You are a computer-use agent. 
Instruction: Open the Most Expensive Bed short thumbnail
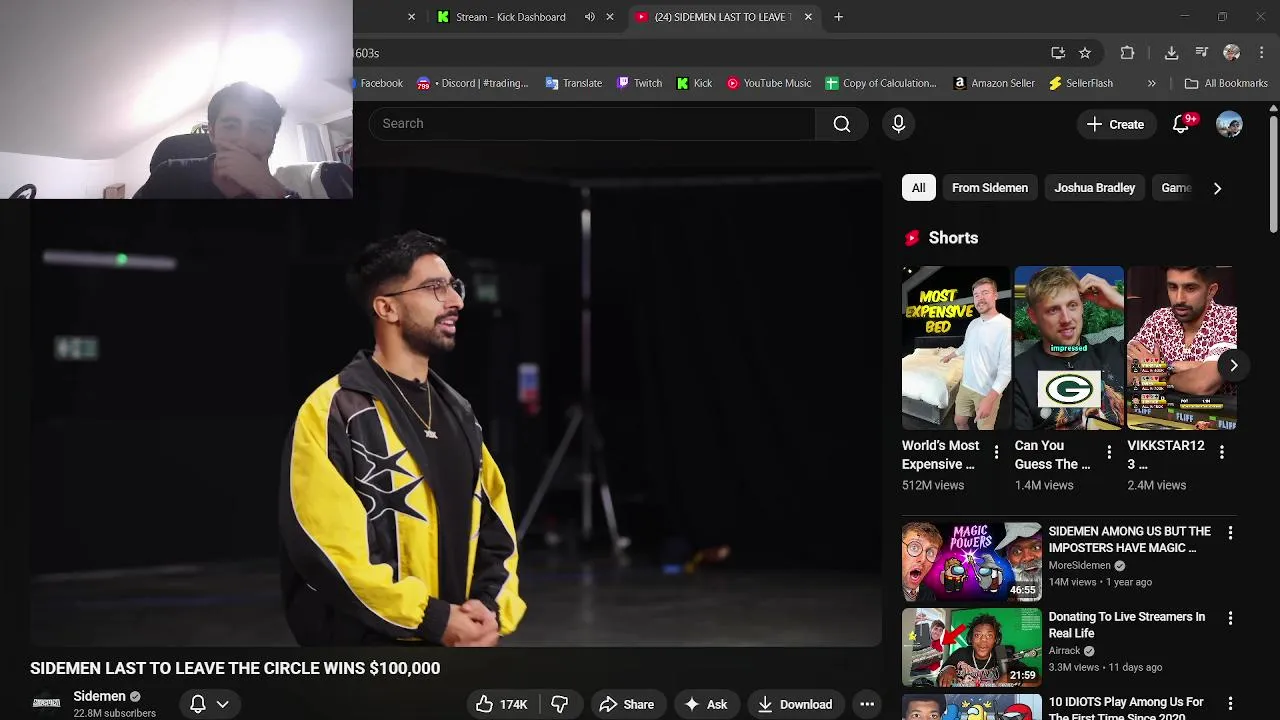[956, 348]
